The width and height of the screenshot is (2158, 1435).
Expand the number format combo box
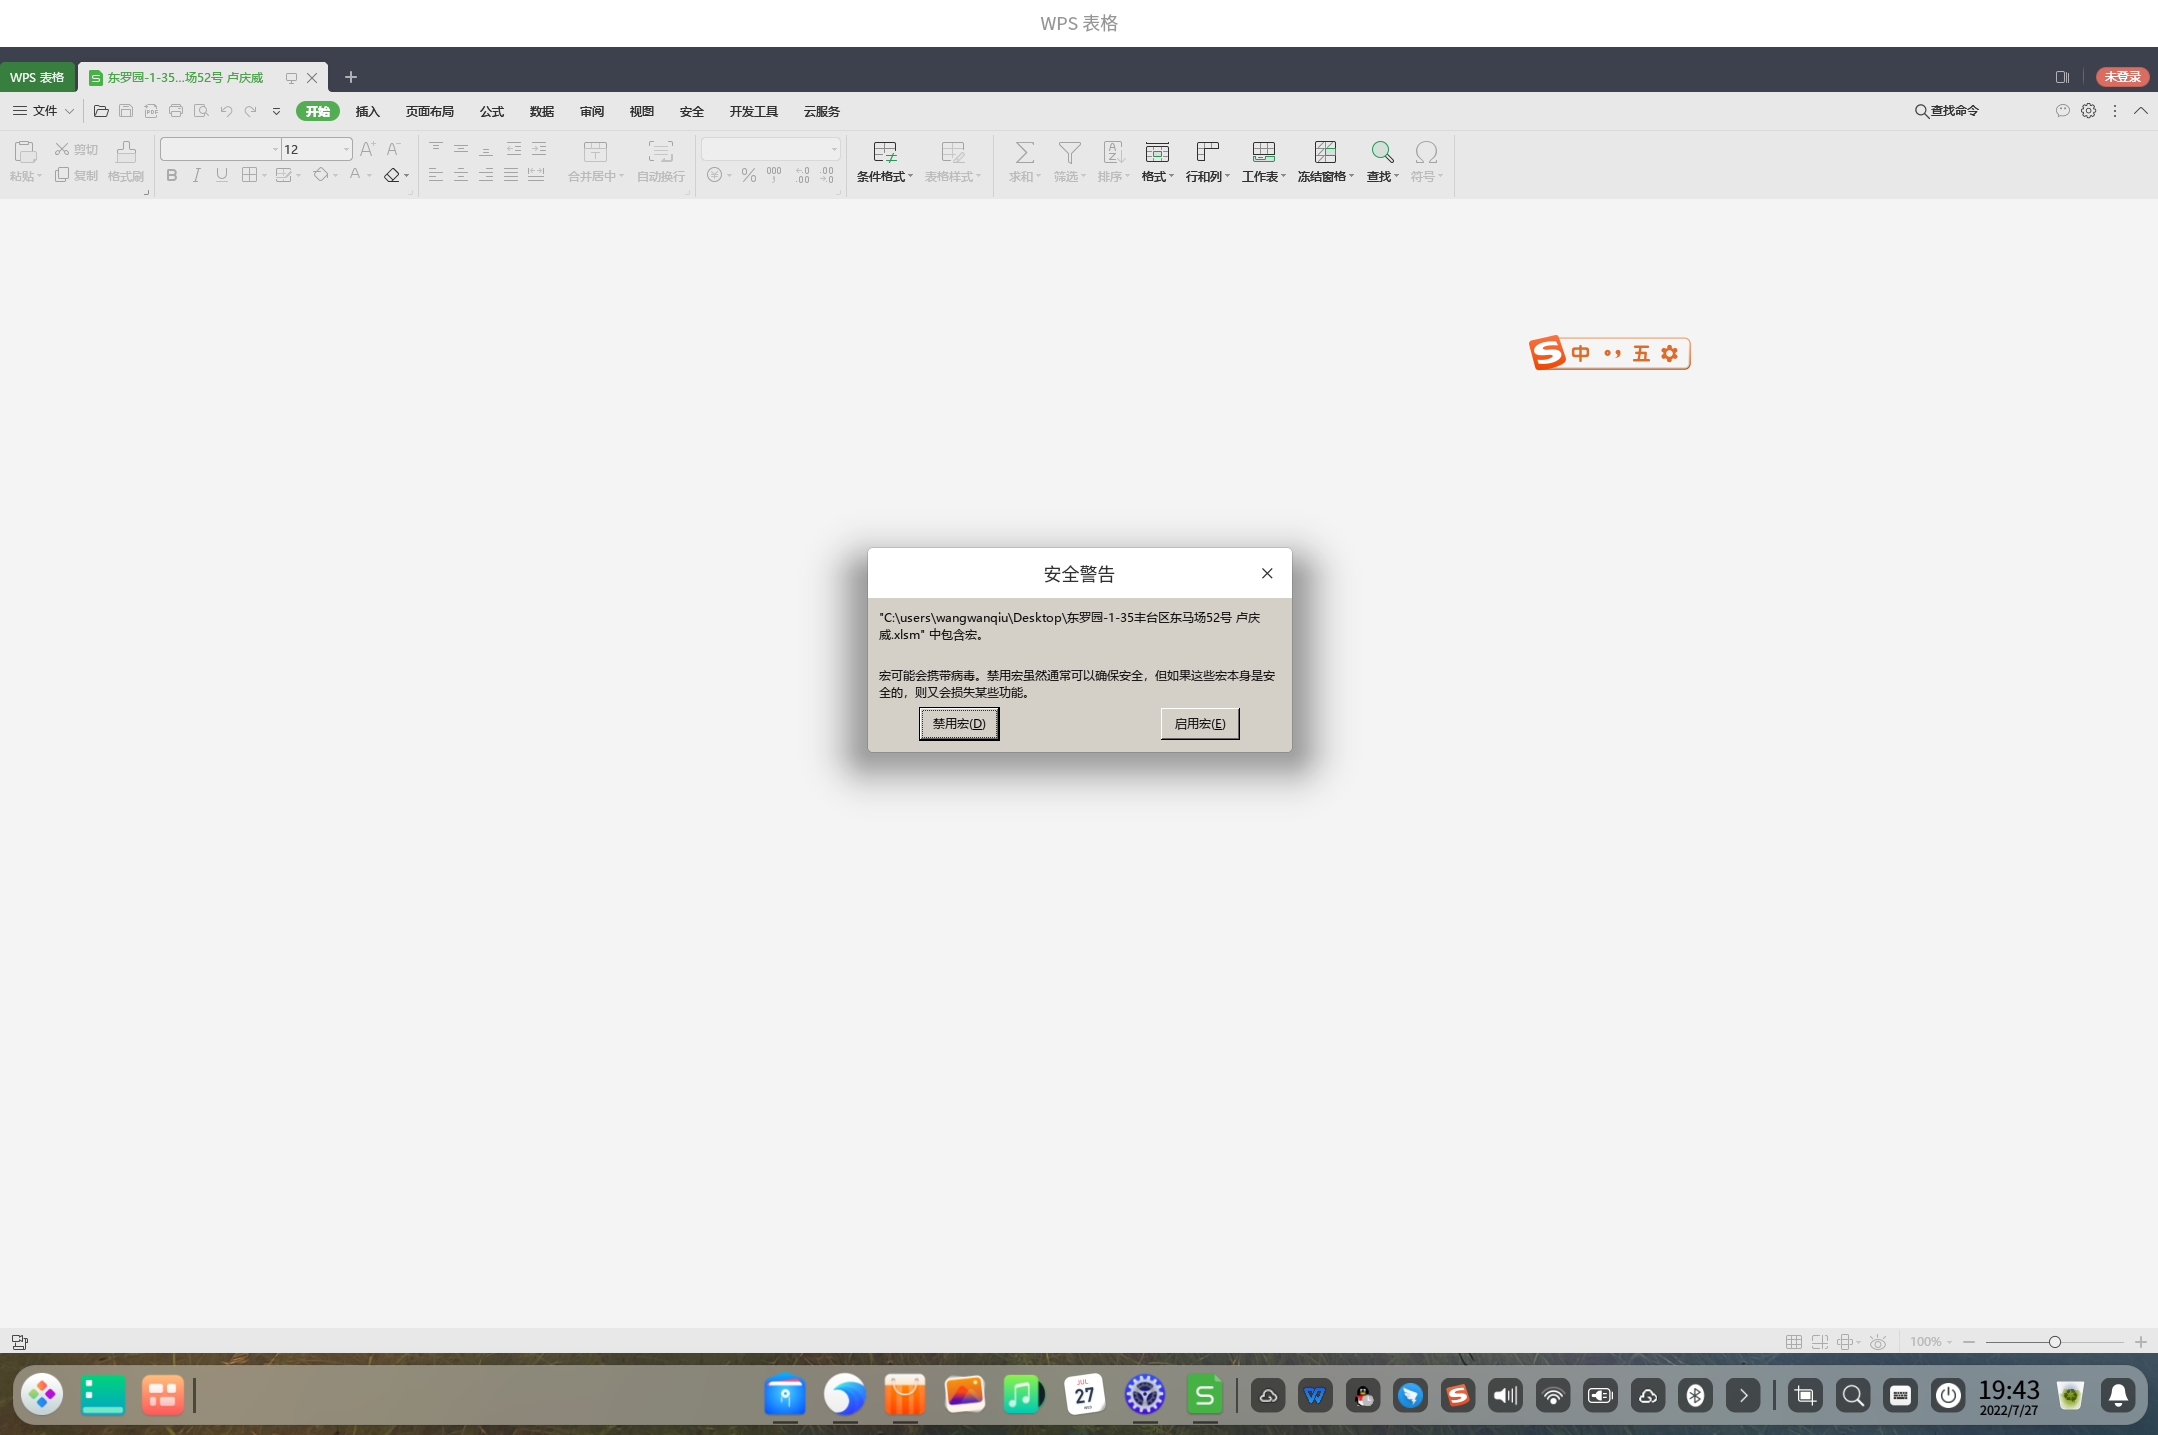(x=833, y=149)
